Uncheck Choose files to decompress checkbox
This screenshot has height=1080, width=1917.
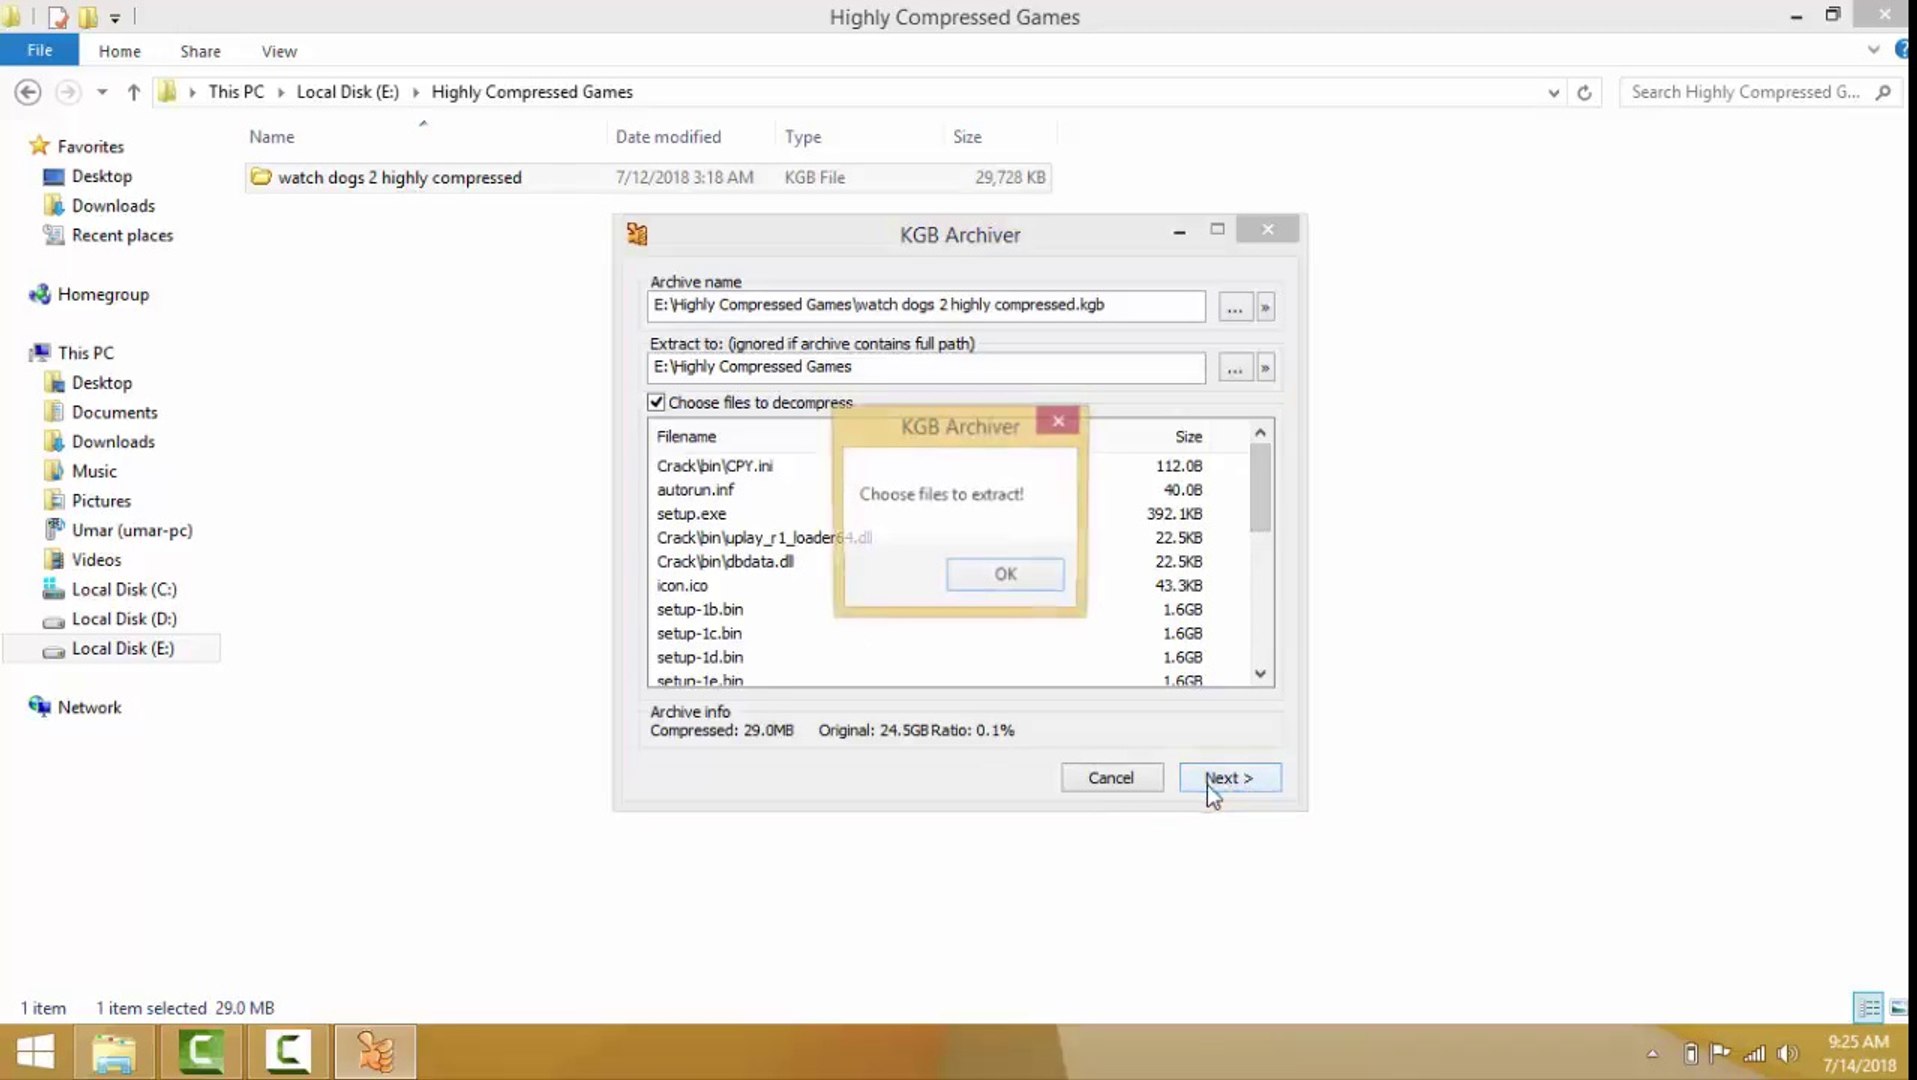[656, 402]
